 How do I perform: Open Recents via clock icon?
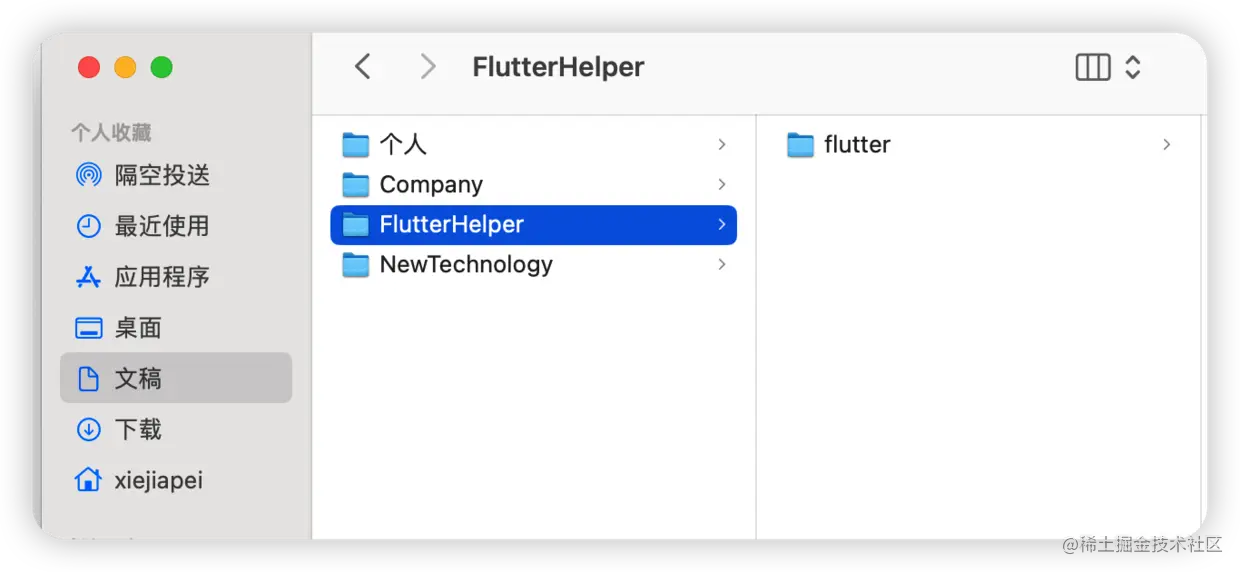[89, 227]
